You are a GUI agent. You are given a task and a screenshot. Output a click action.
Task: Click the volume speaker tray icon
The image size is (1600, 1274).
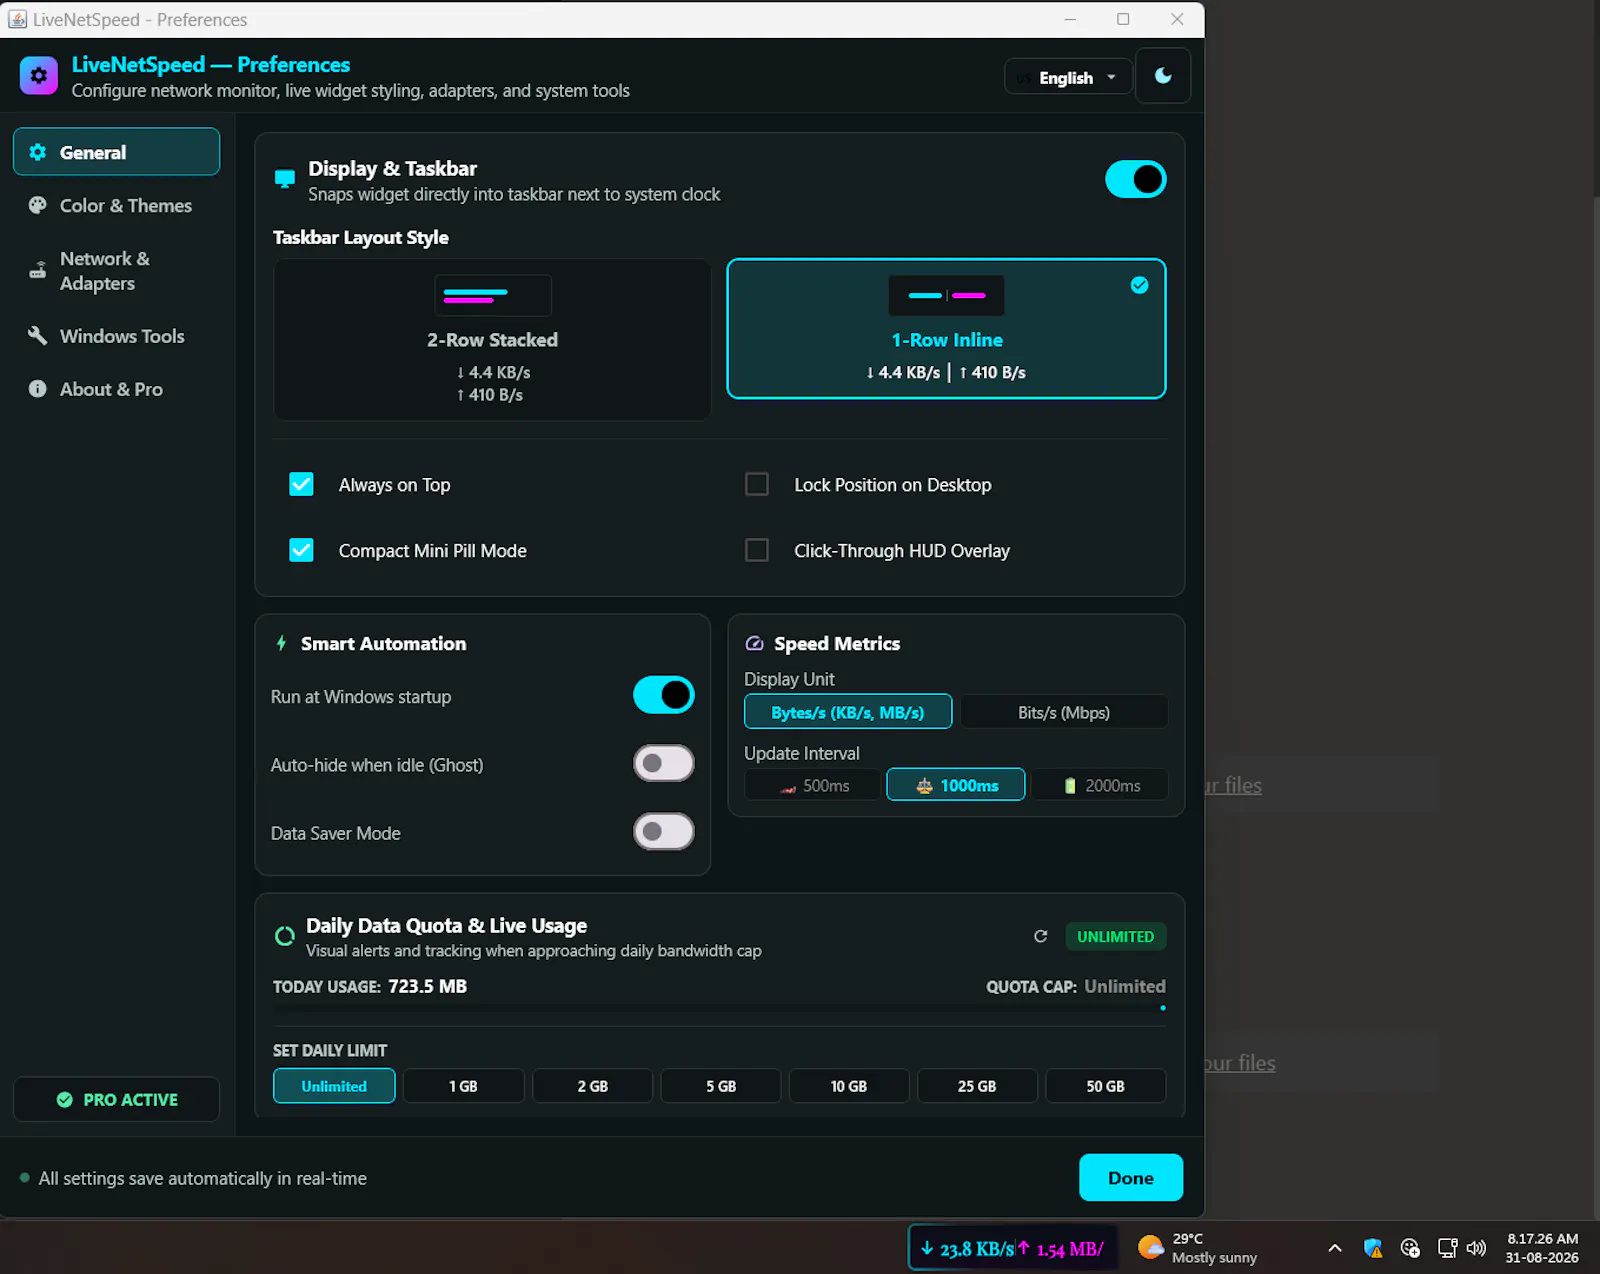point(1476,1248)
